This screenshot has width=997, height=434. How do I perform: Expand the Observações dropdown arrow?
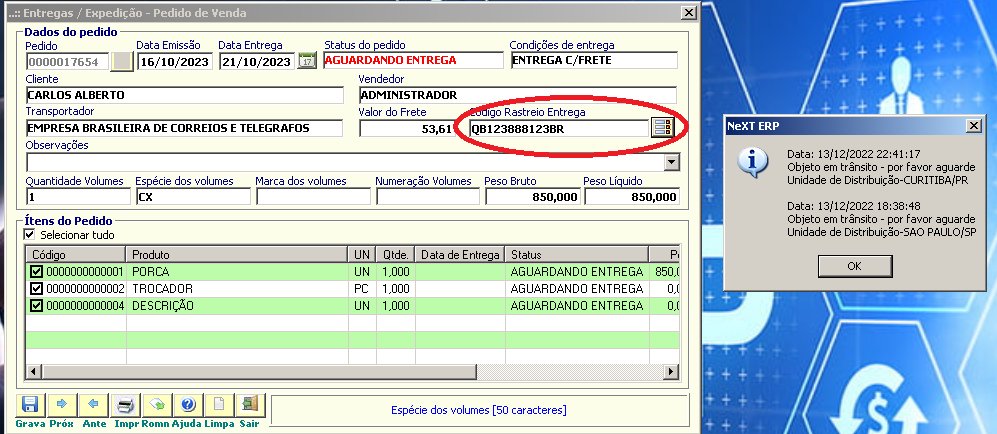[671, 163]
